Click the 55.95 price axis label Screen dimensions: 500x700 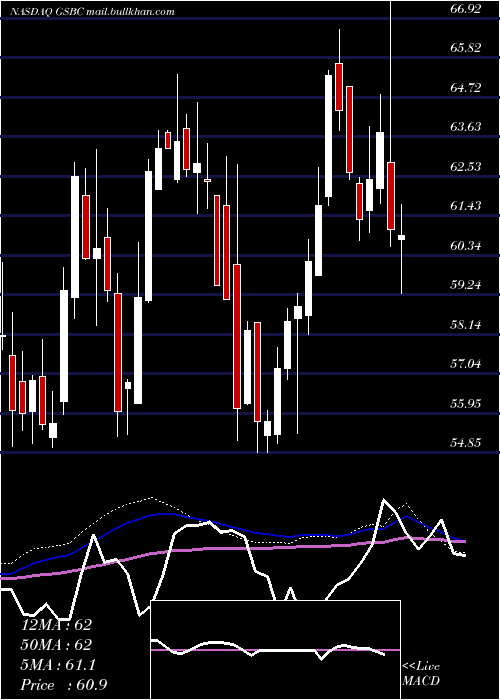coord(466,404)
